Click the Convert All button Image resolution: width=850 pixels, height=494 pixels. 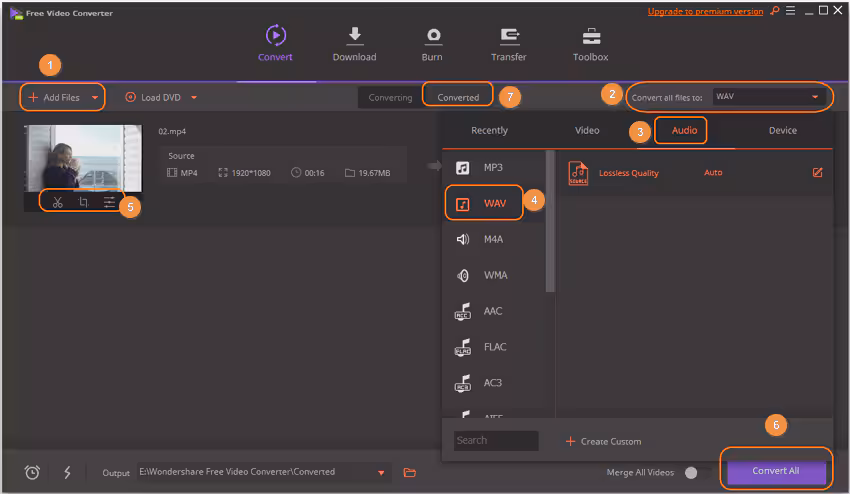[x=776, y=471]
